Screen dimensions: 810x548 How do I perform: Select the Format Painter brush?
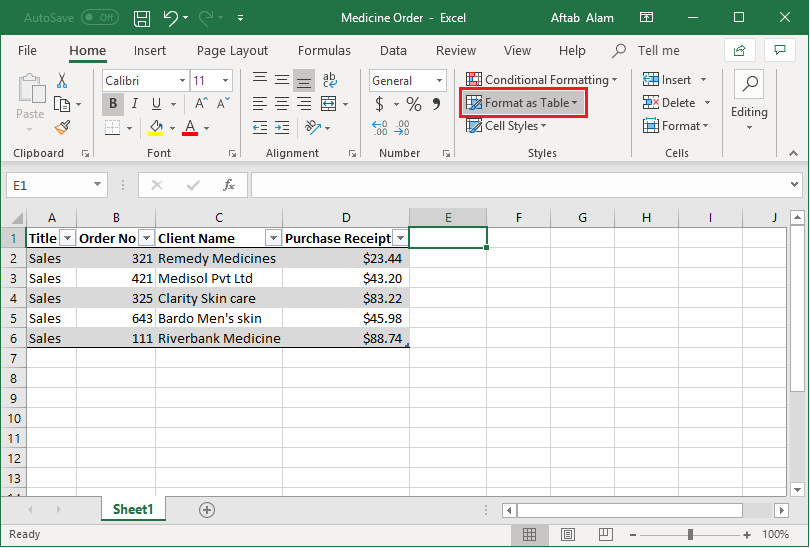coord(62,128)
